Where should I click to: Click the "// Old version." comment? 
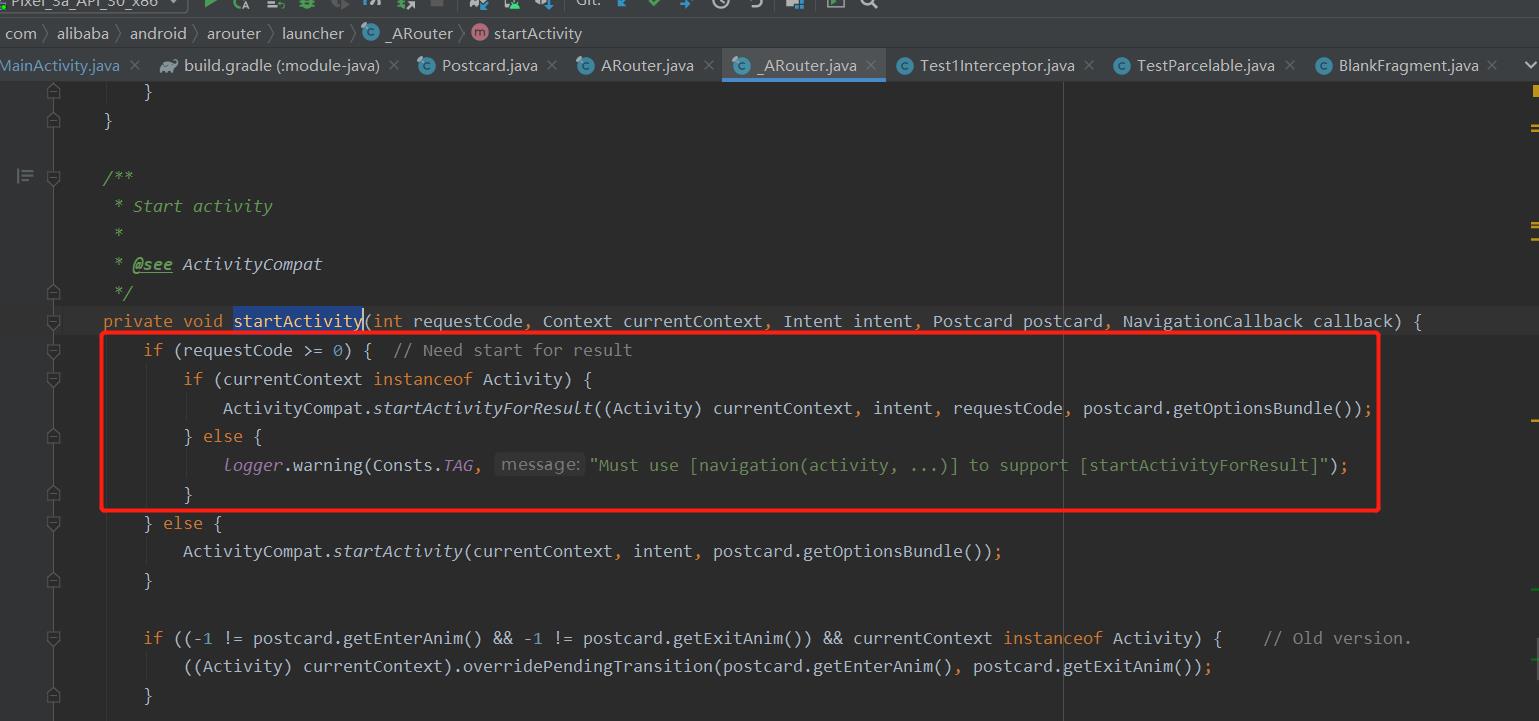point(1337,638)
